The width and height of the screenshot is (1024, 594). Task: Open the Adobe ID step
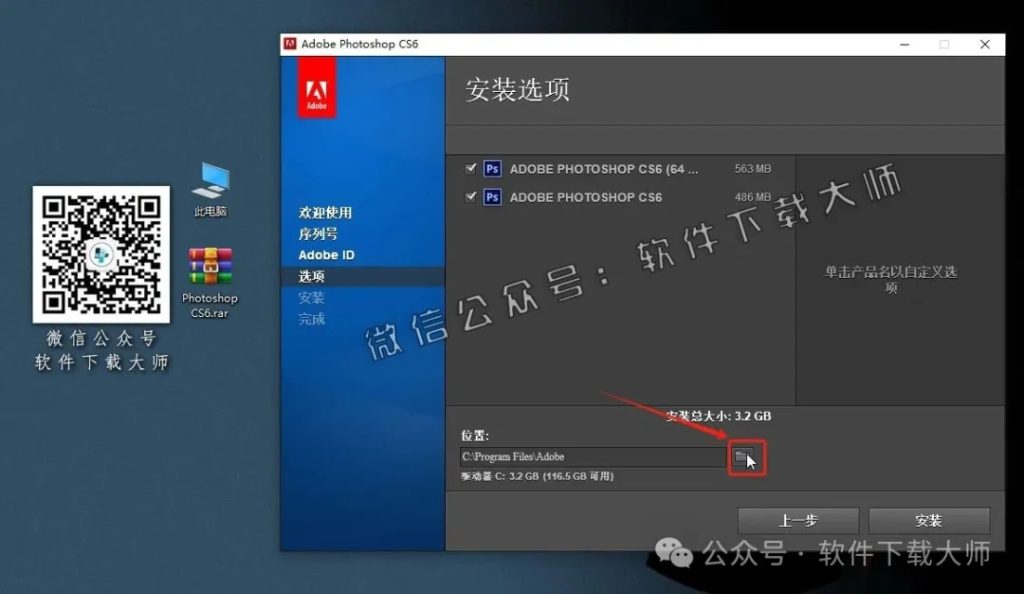325,254
